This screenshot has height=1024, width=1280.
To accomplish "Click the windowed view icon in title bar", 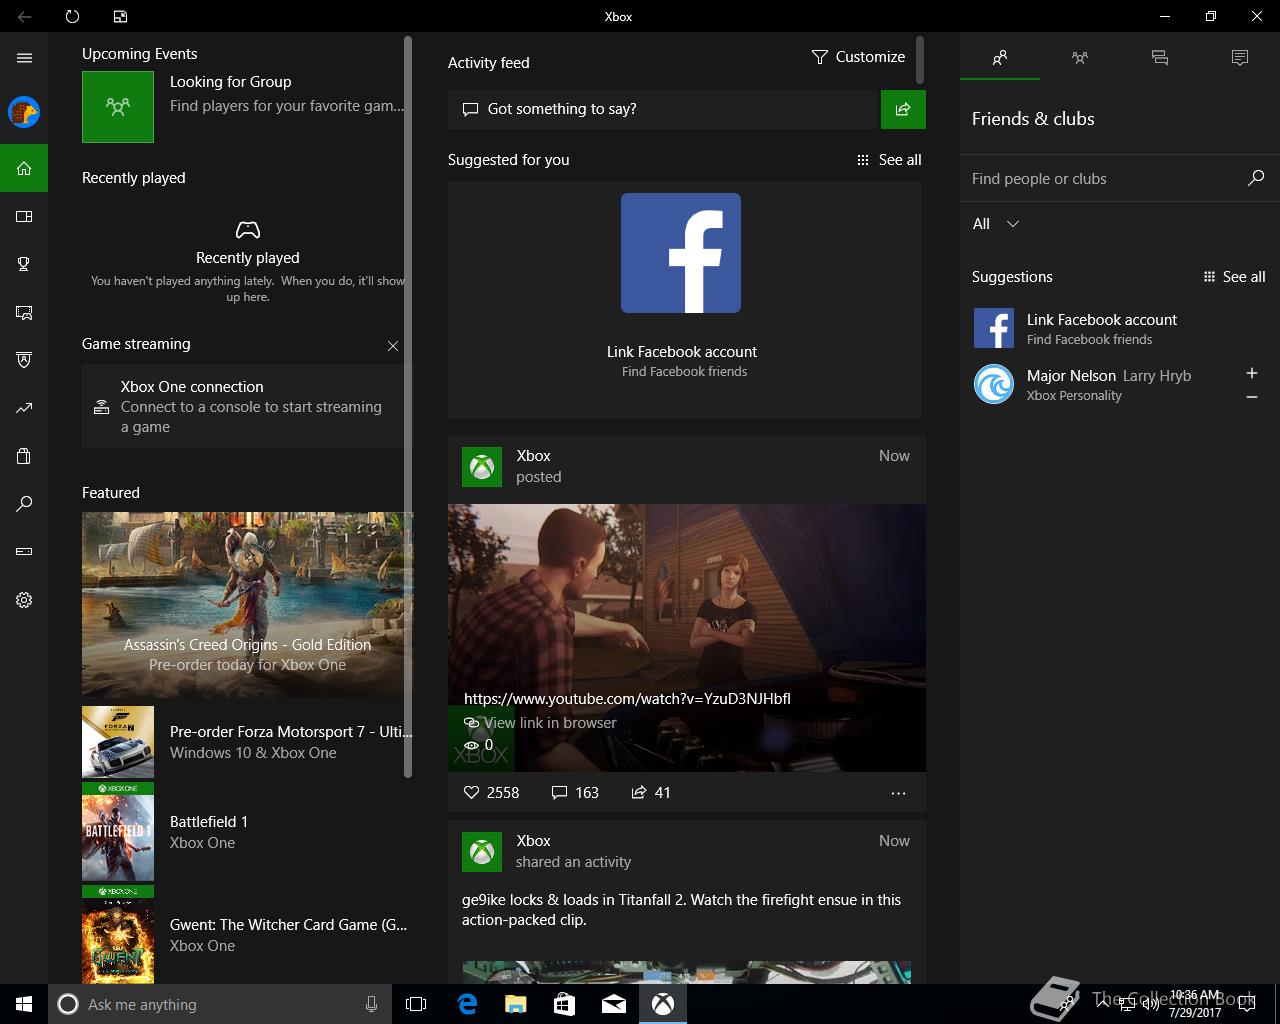I will 120,16.
